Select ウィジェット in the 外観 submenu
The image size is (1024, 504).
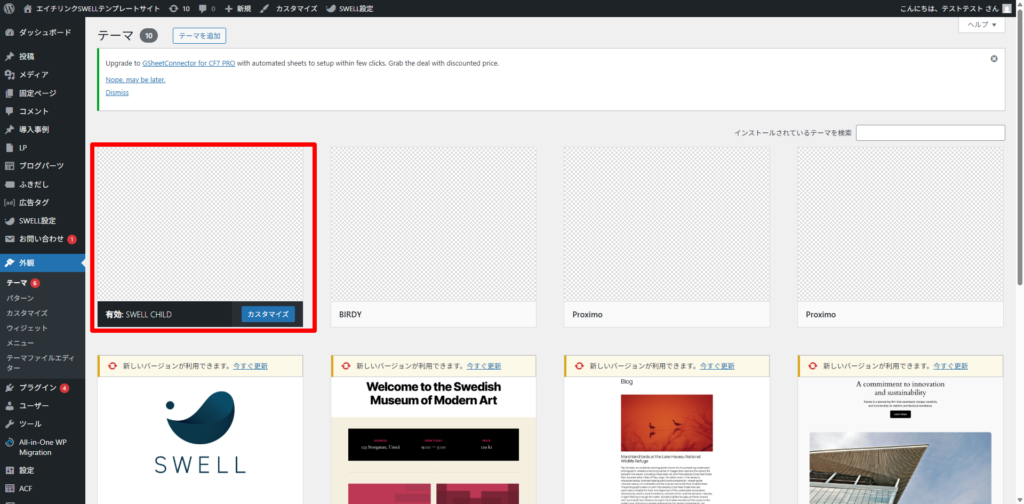click(27, 328)
